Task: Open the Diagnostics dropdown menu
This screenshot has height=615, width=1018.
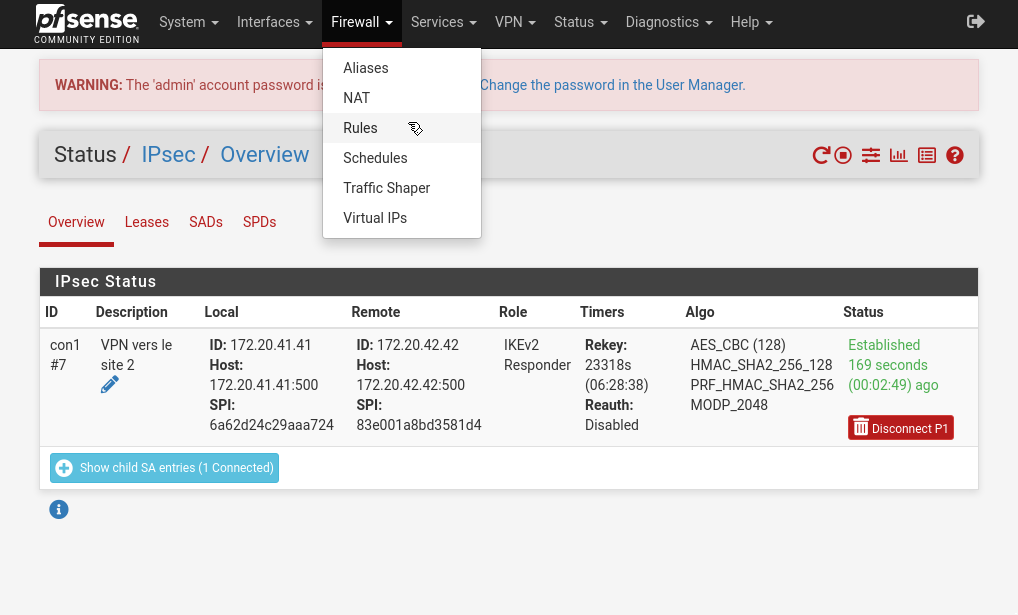Action: click(x=669, y=22)
